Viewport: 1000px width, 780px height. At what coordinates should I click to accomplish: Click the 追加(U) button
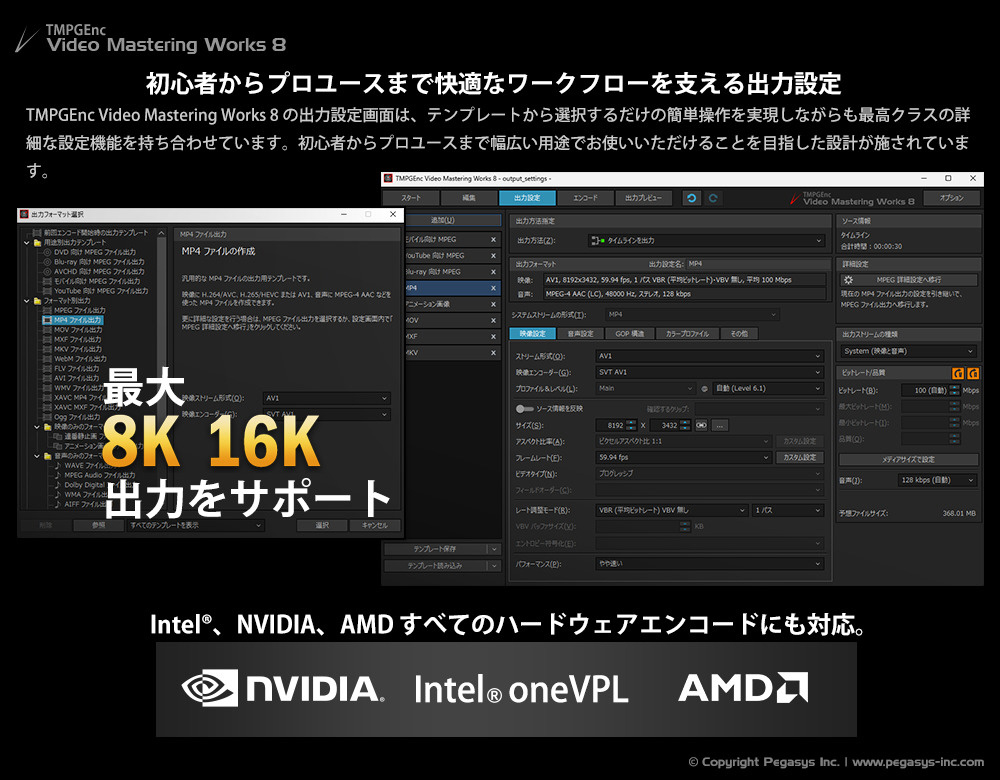[x=442, y=220]
